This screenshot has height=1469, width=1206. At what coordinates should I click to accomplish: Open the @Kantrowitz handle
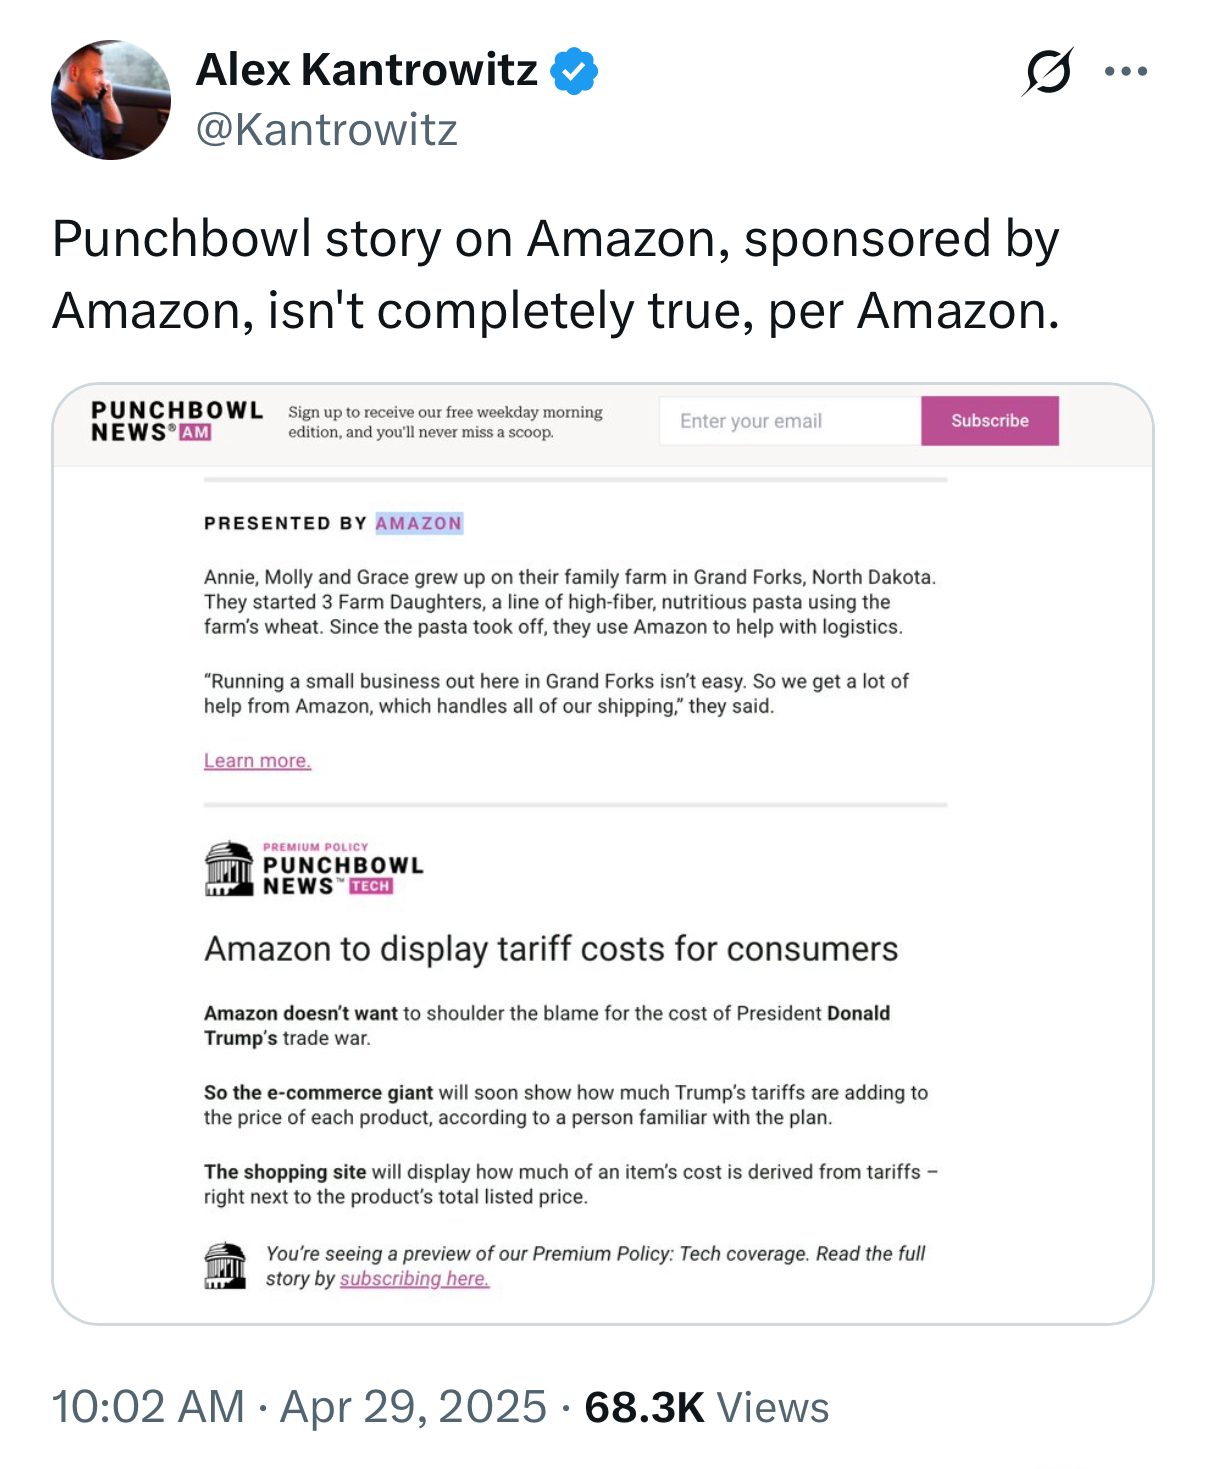326,130
